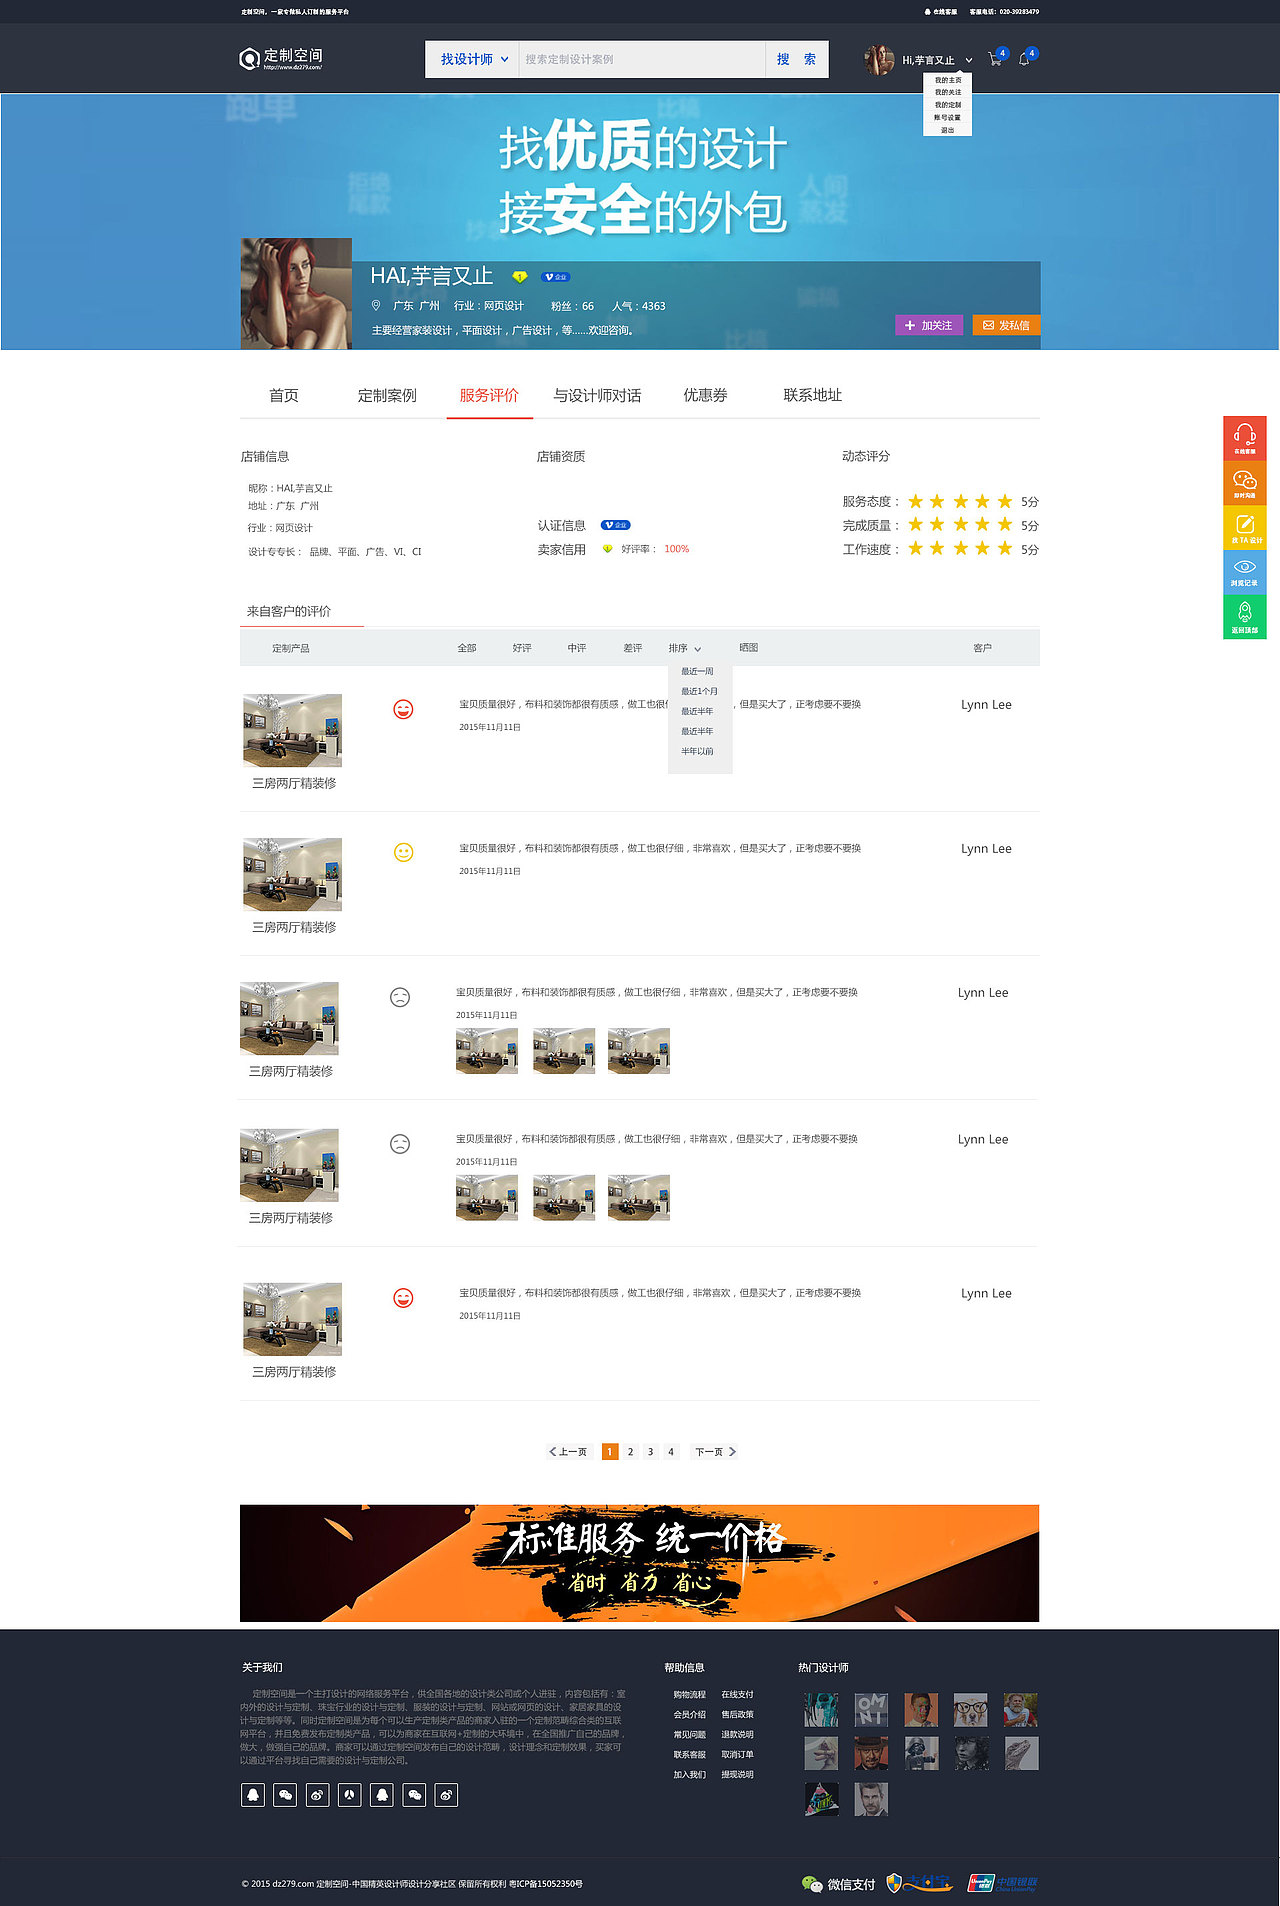Open 在线客服 headset sidebar icon
1280x1906 pixels.
click(1245, 438)
